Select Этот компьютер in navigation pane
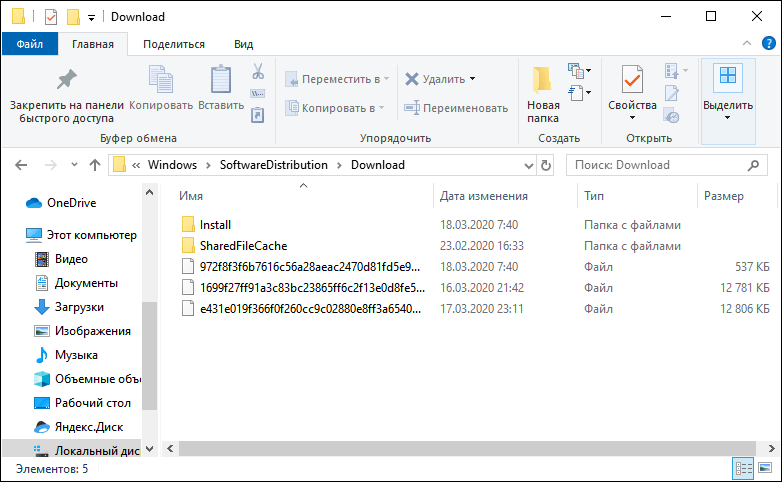The image size is (782, 482). coord(91,235)
